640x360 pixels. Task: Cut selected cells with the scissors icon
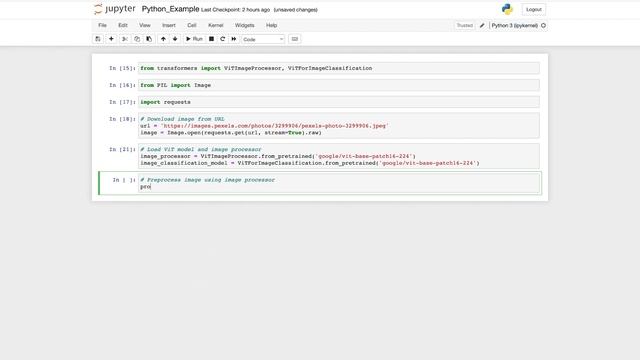125,39
